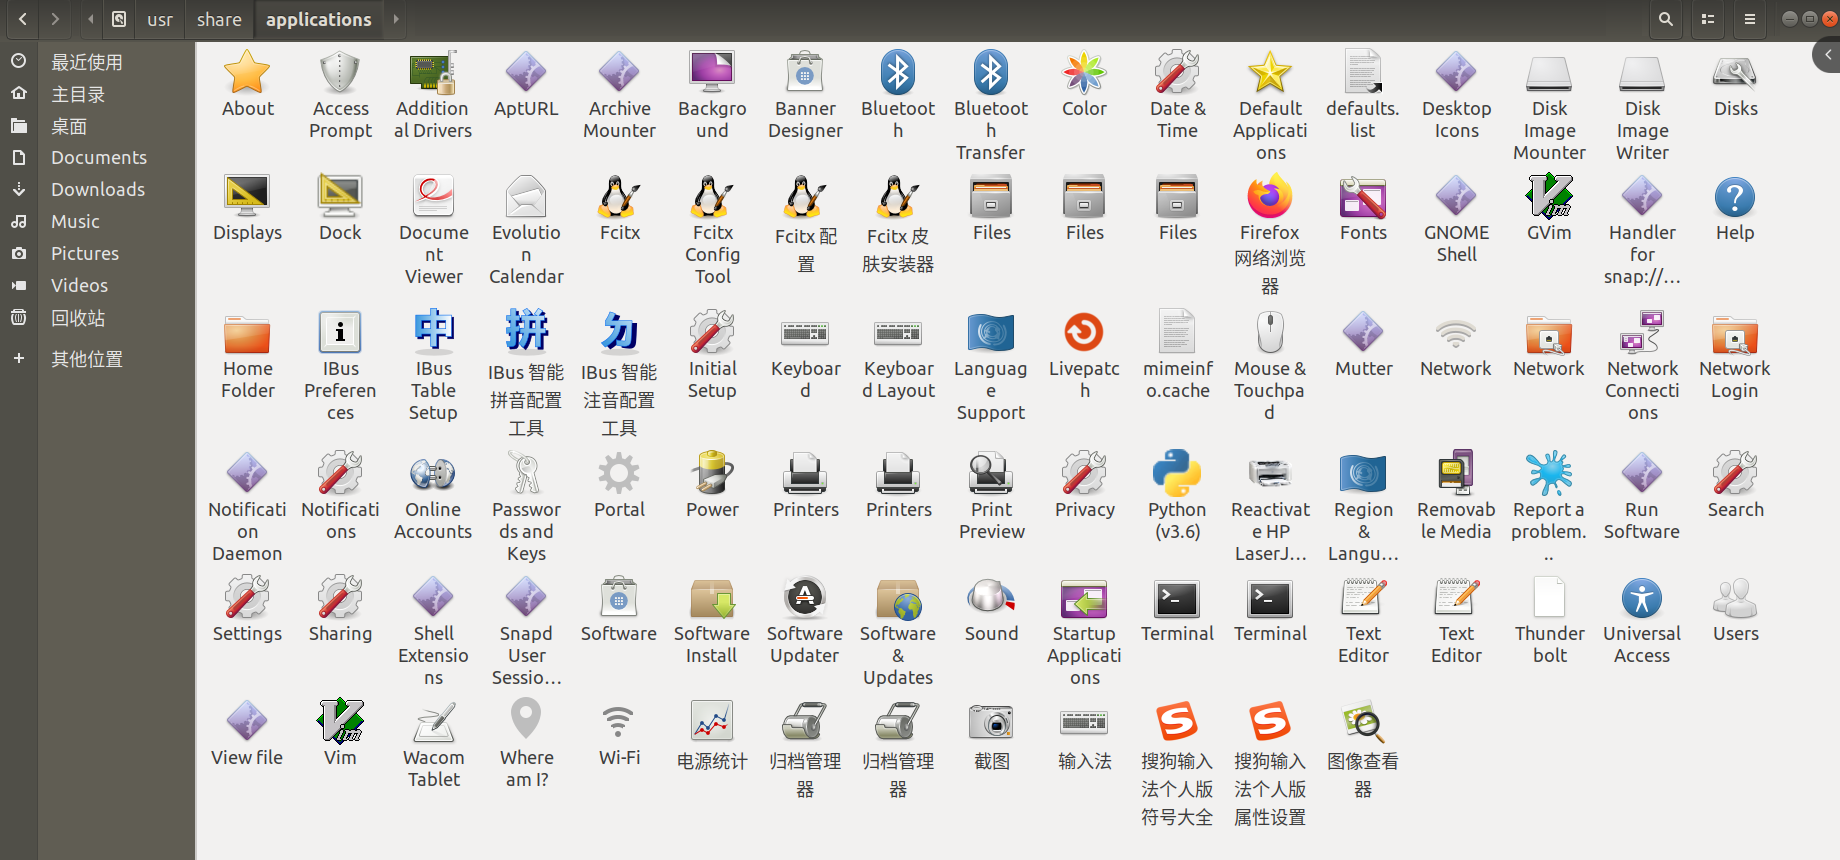Click the Disk Image Writer icon

point(1642,73)
